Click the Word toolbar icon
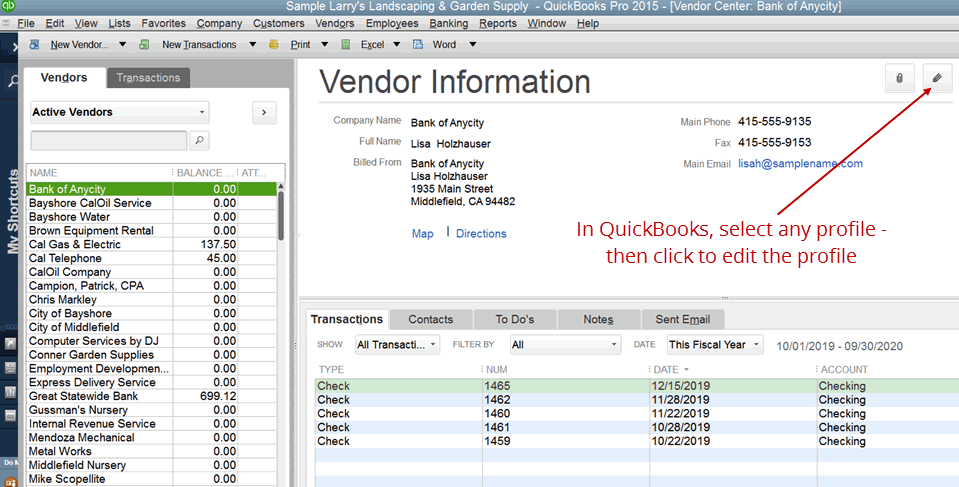The image size is (959, 487). [418, 45]
